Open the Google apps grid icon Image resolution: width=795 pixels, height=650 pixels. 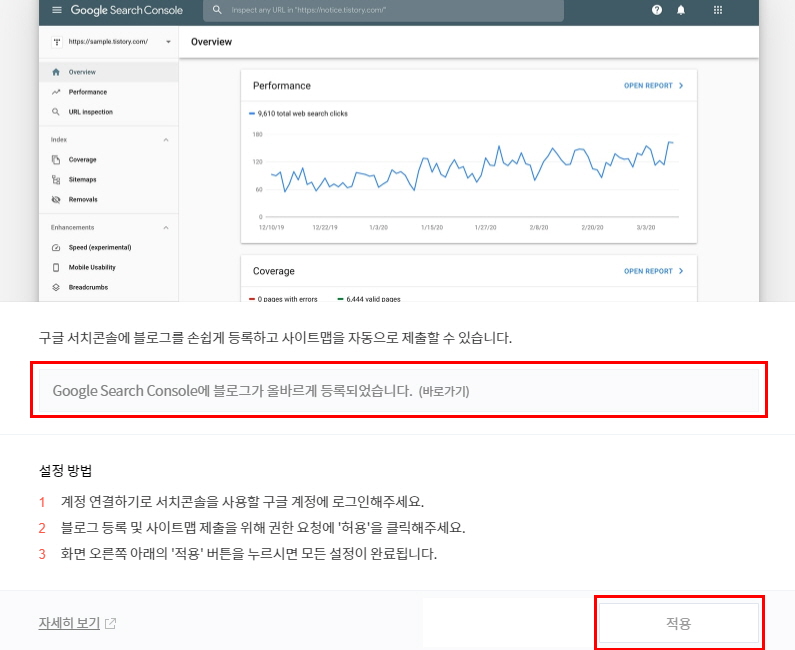[717, 10]
